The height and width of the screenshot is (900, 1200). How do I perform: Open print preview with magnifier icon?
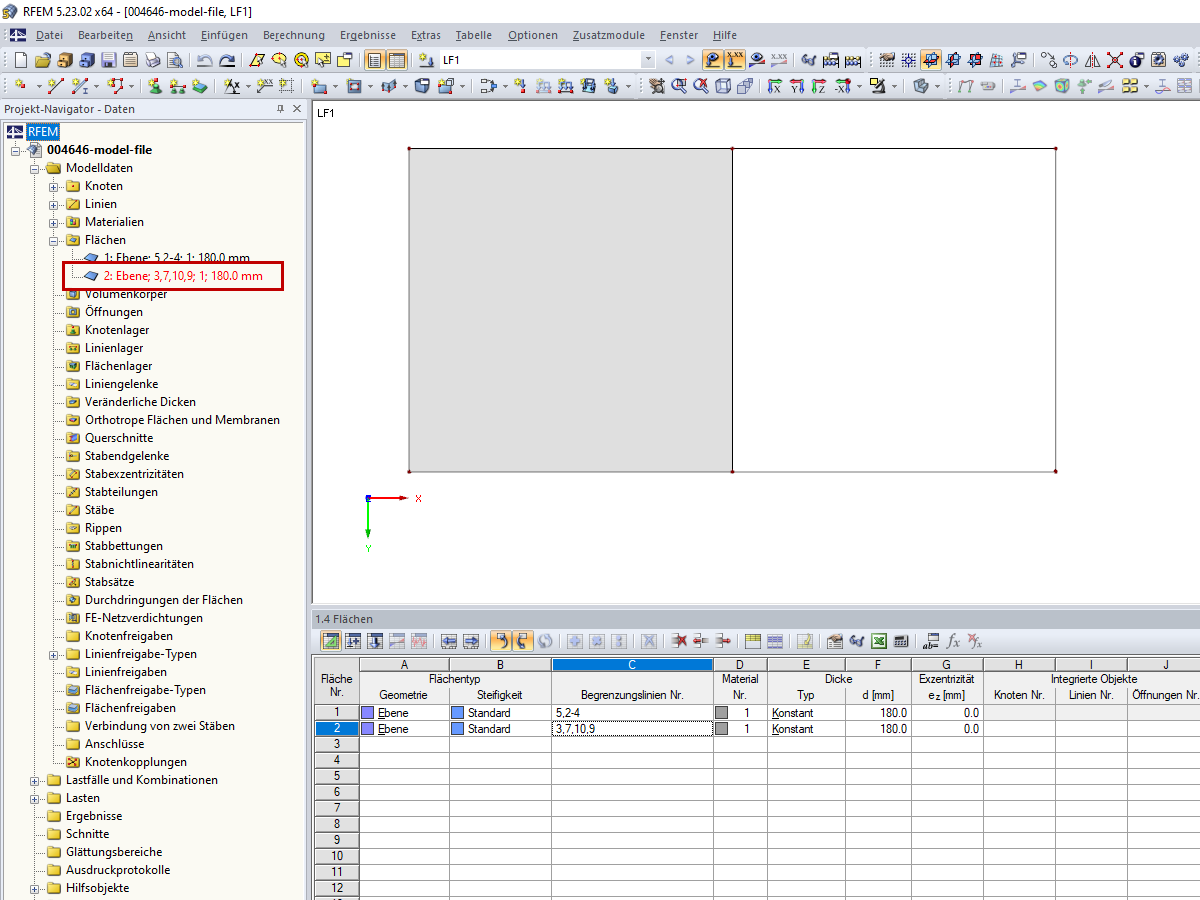point(174,60)
